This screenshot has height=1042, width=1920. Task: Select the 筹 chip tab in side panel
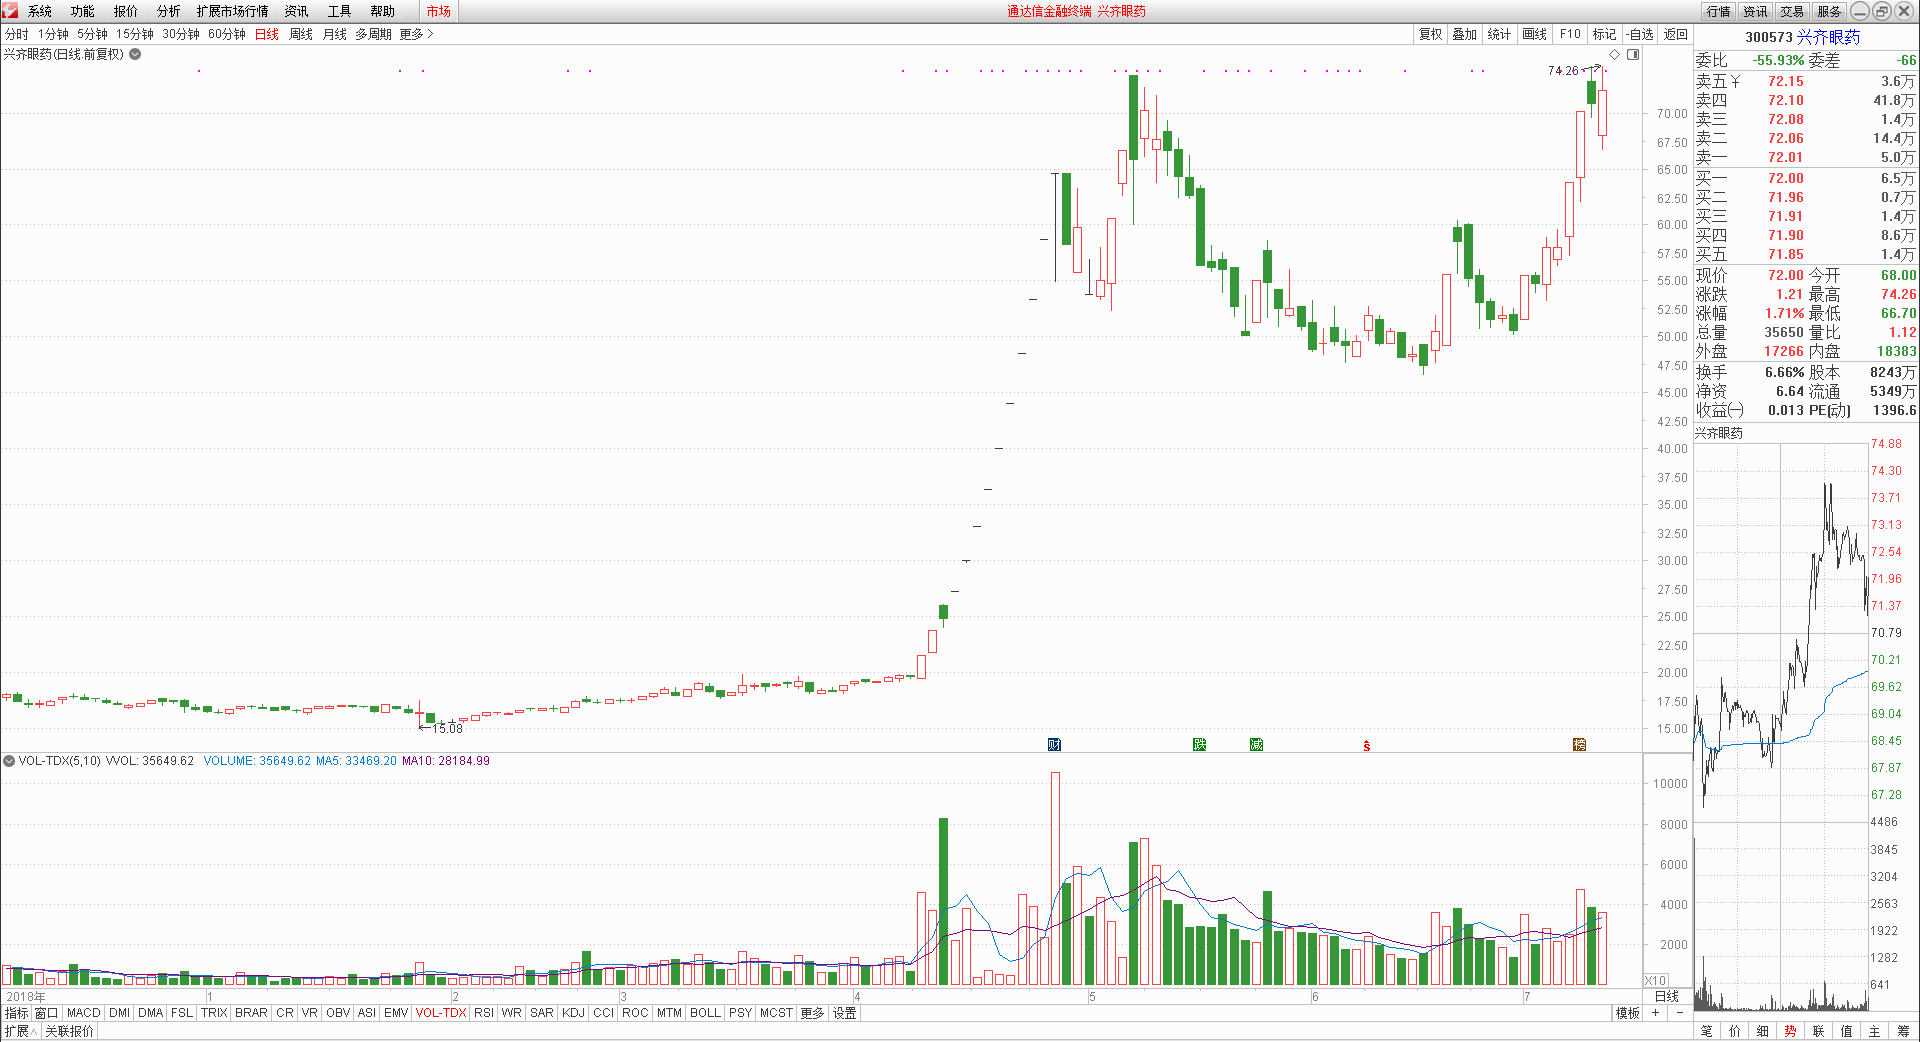1903,1031
